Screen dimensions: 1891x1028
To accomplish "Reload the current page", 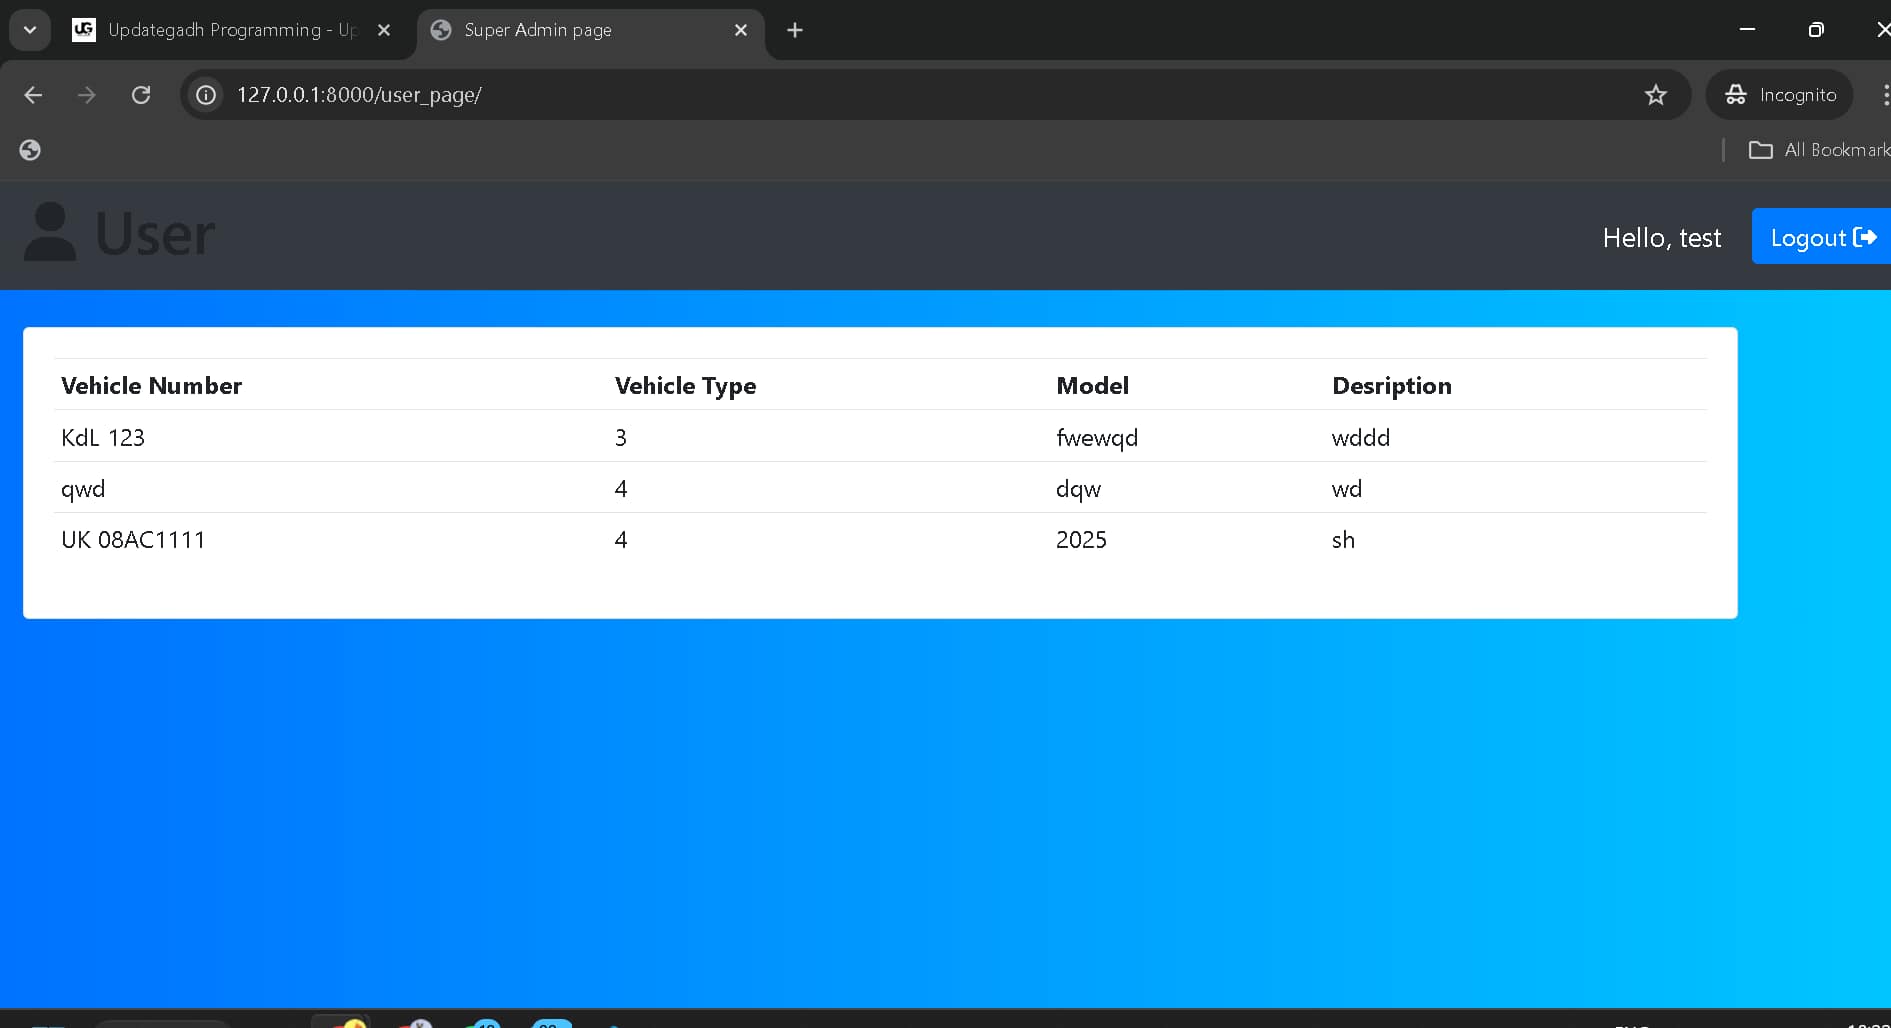I will (x=141, y=95).
